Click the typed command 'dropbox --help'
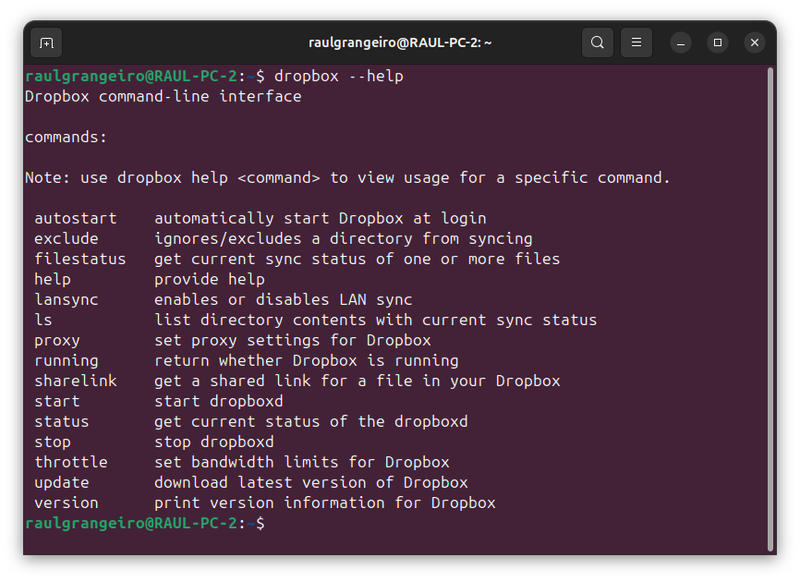800x581 pixels. [338, 76]
